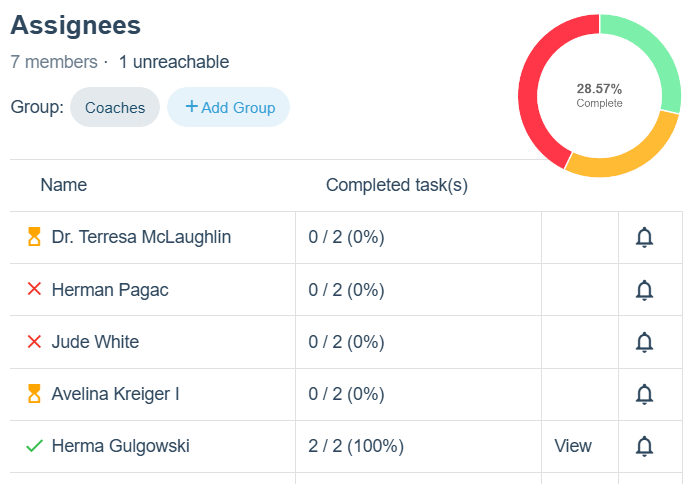Open the View link for Herma Gulgowski
Image resolution: width=693 pixels, height=484 pixels.
point(573,446)
